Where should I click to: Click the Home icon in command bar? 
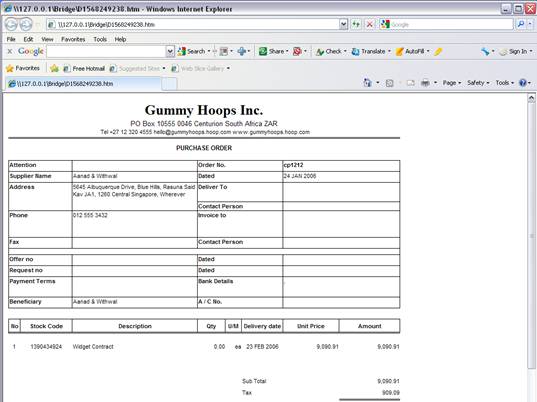coord(367,83)
